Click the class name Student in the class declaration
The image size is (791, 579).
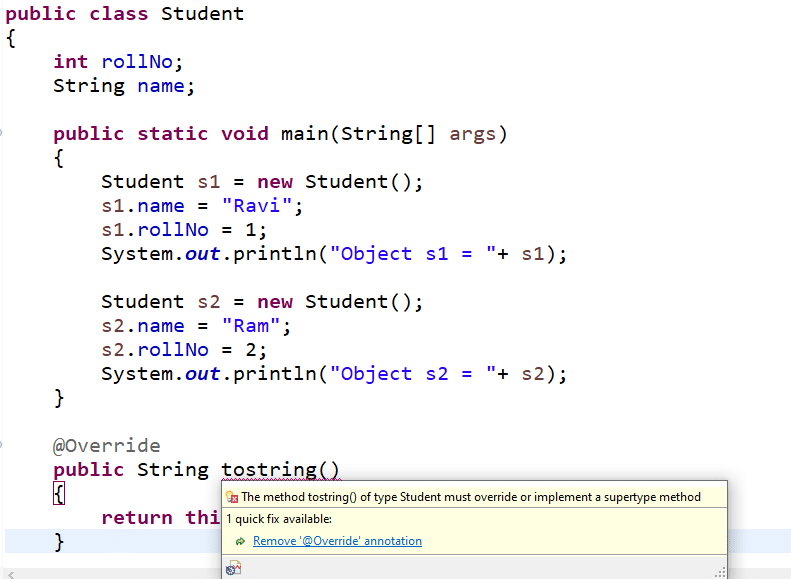(x=202, y=14)
